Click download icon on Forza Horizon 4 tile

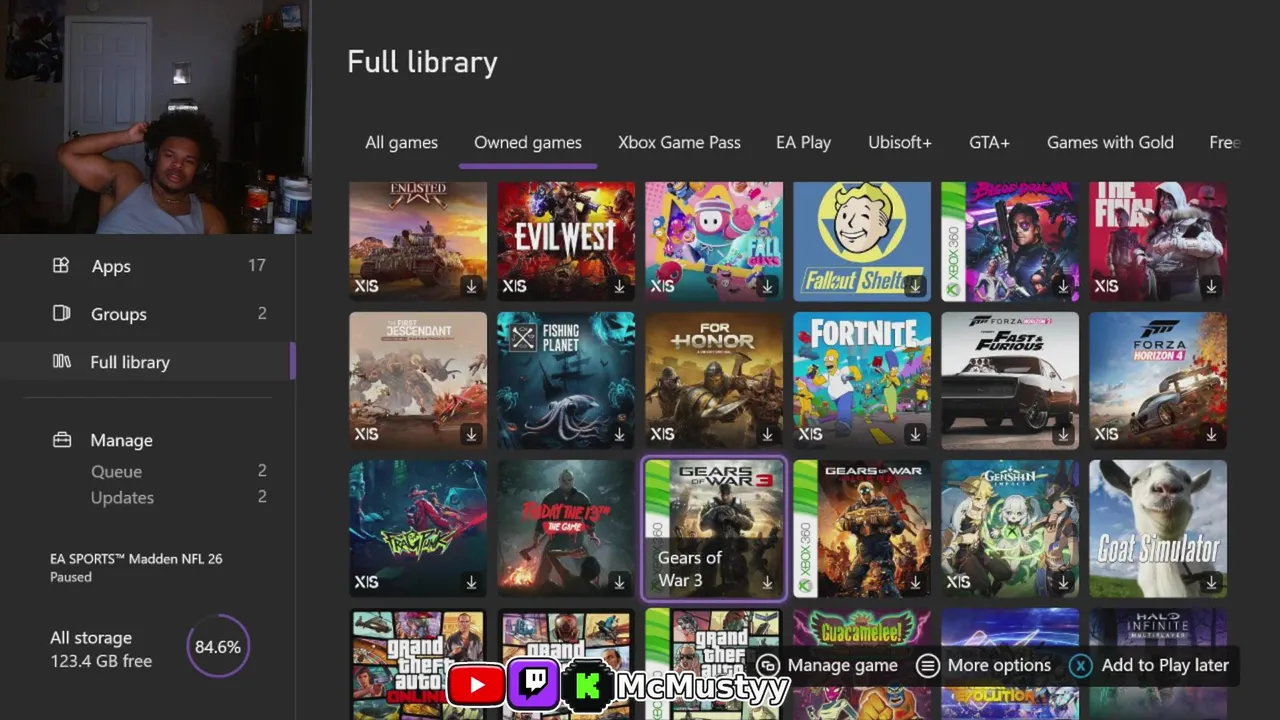1211,434
